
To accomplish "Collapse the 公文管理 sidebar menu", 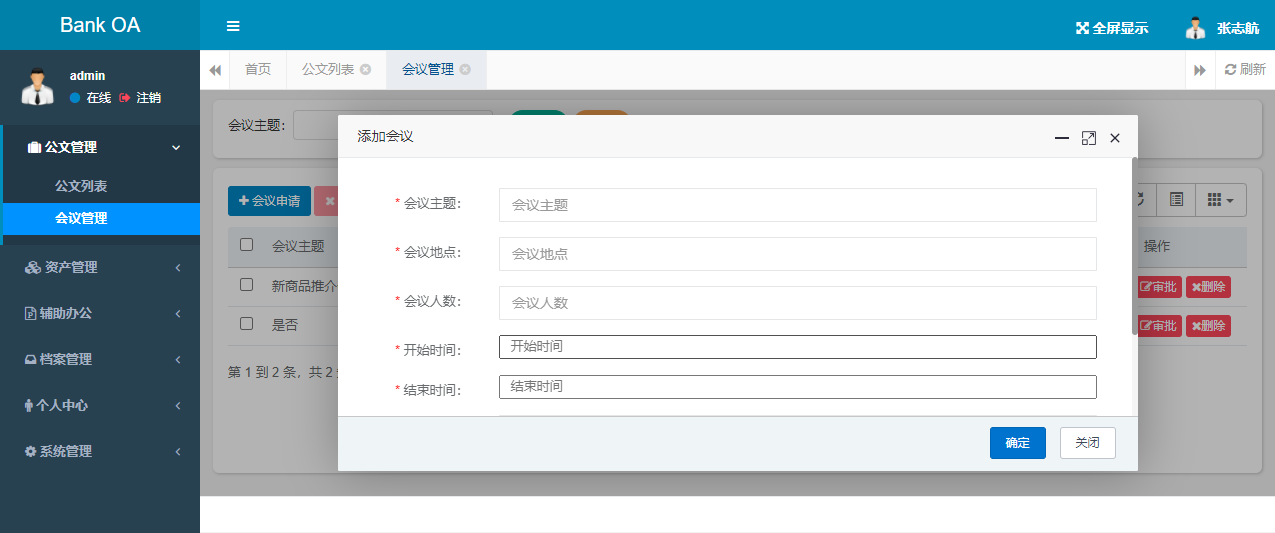I will click(x=101, y=147).
